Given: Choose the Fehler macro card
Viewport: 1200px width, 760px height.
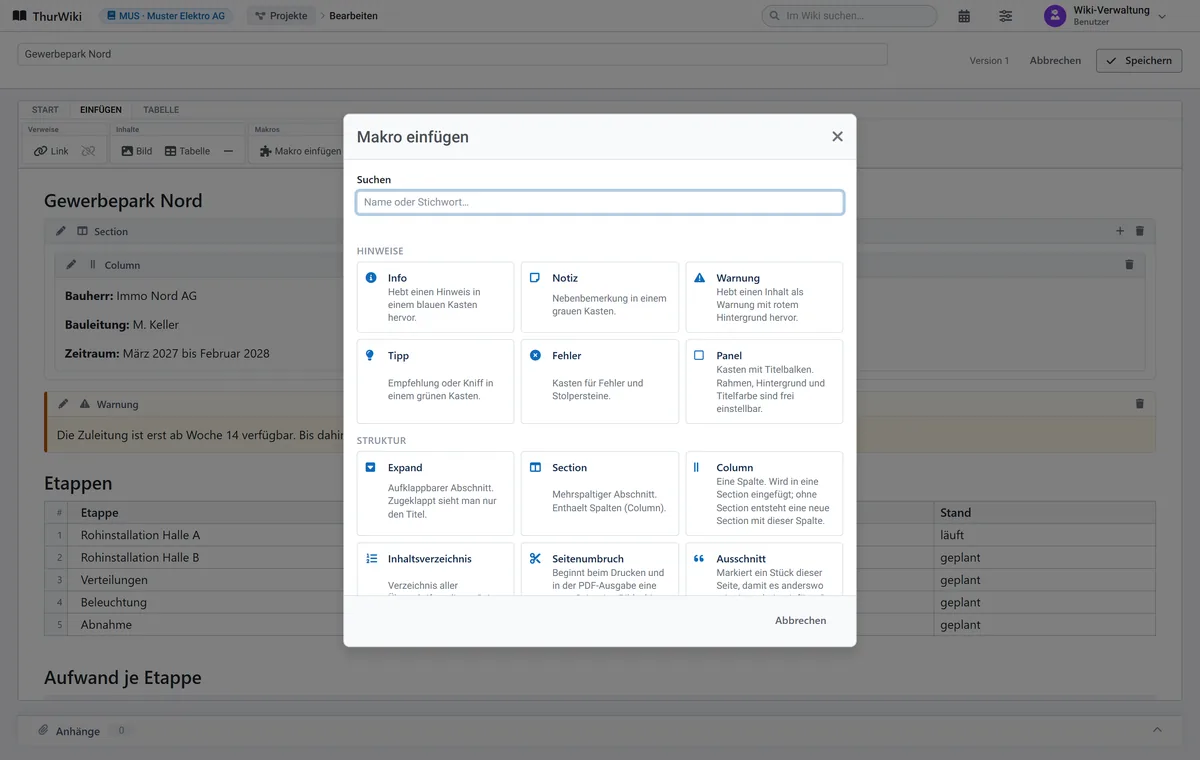Looking at the screenshot, I should click(x=600, y=381).
